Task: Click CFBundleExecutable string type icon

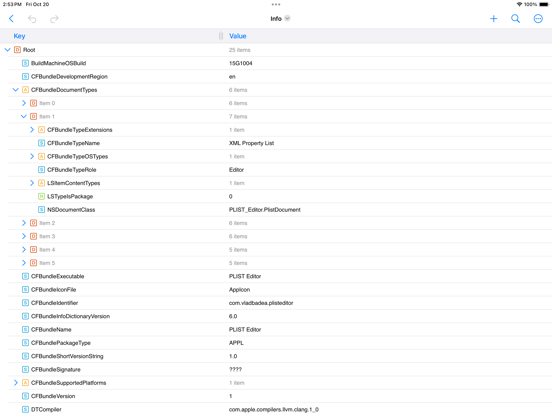Action: coord(25,276)
